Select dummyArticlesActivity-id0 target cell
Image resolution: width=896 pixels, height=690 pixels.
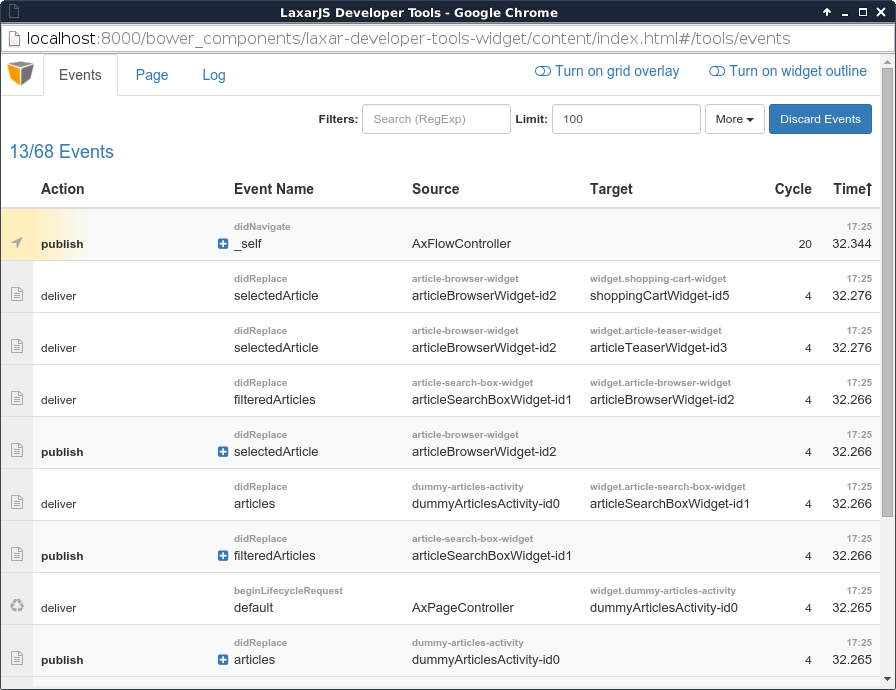663,608
